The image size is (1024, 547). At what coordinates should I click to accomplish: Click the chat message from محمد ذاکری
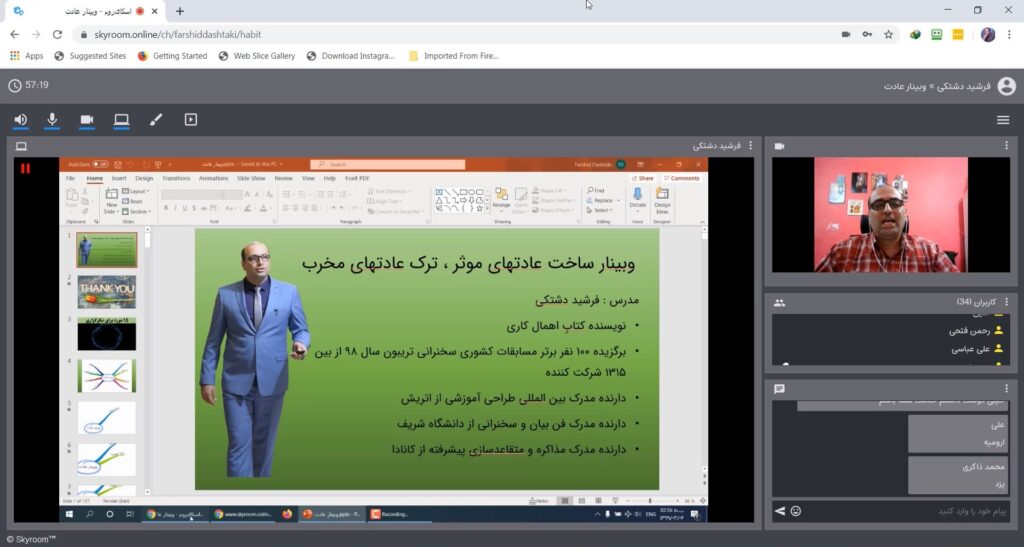coord(957,475)
